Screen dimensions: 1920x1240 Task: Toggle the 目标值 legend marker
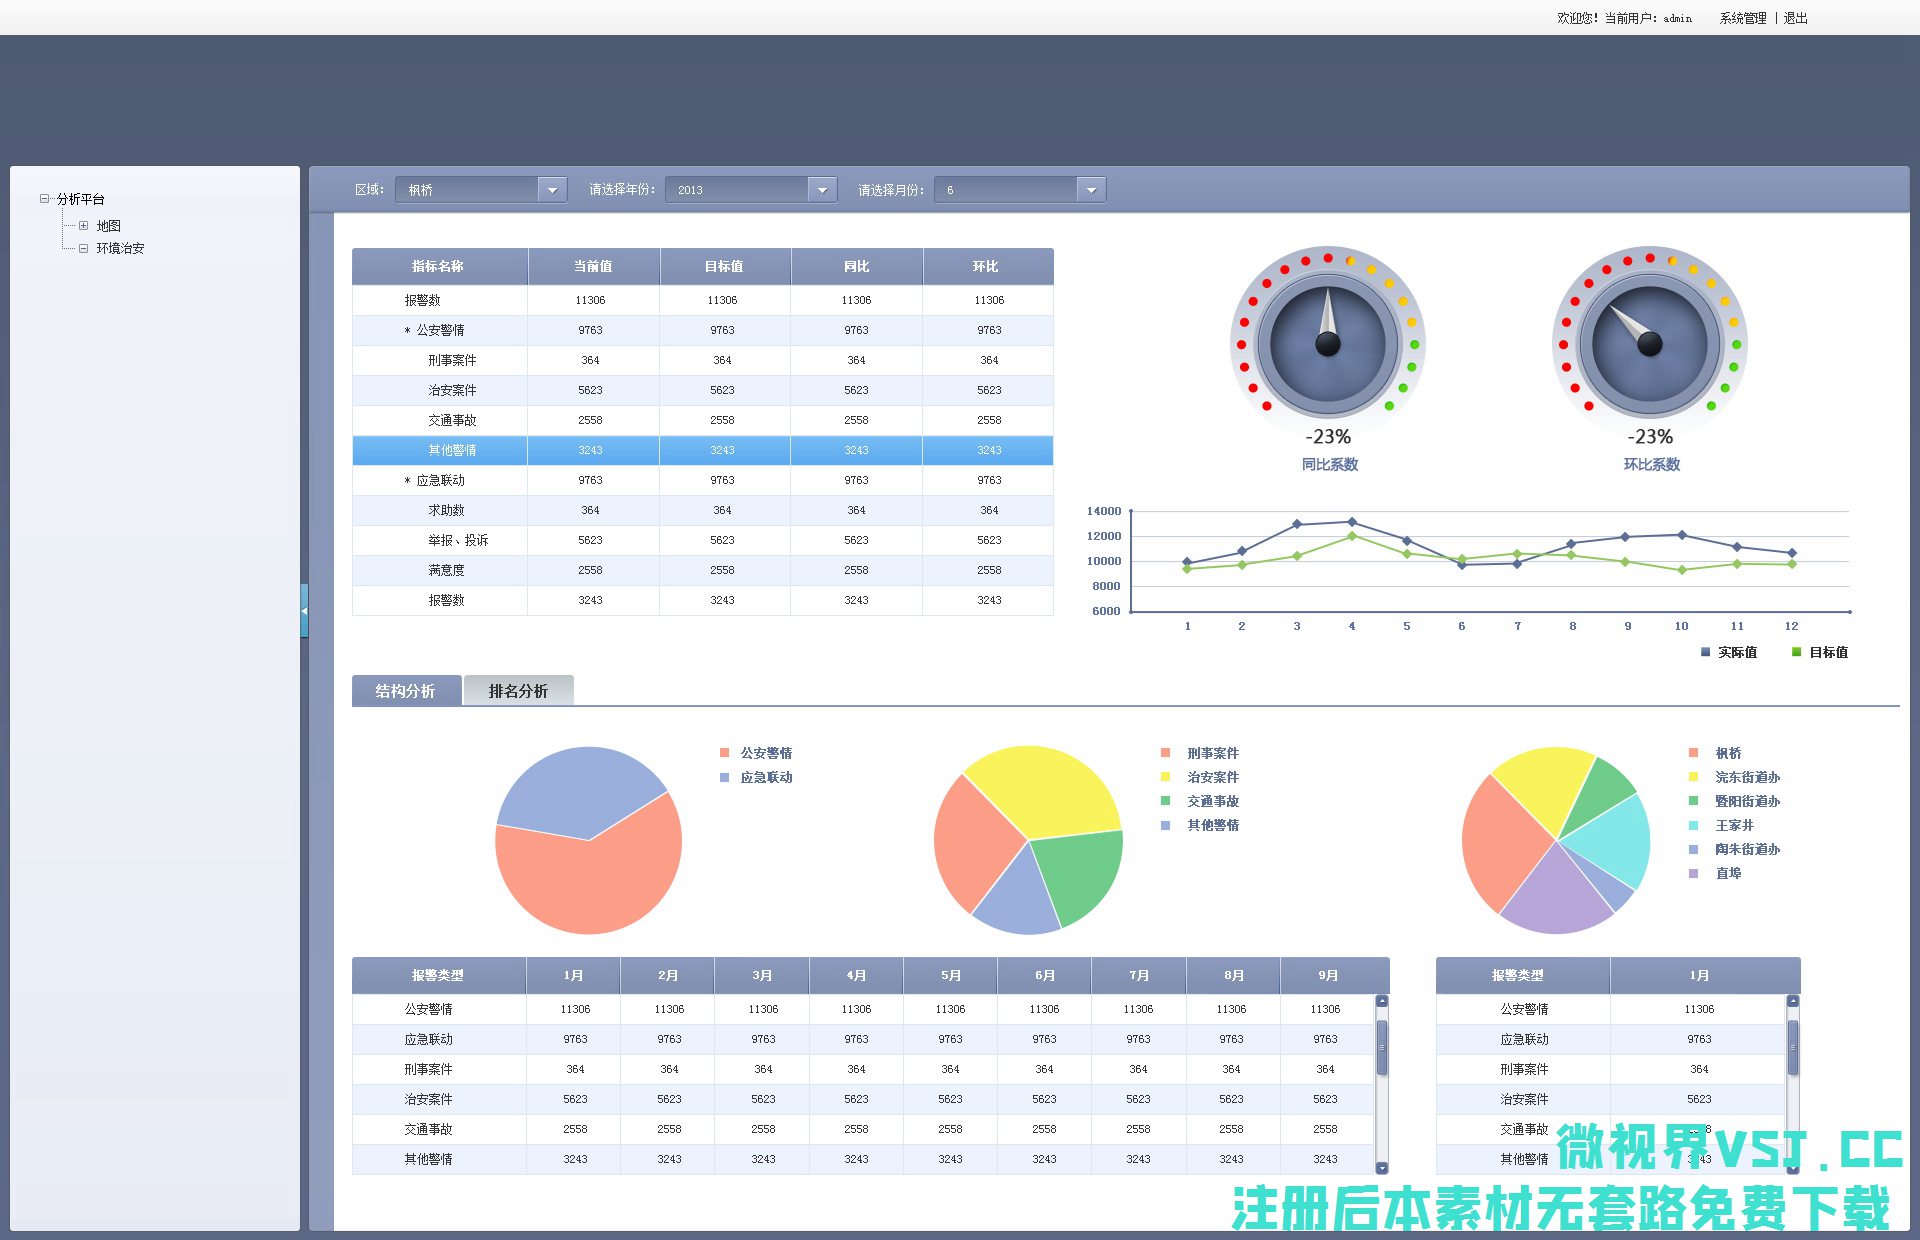coord(1796,652)
